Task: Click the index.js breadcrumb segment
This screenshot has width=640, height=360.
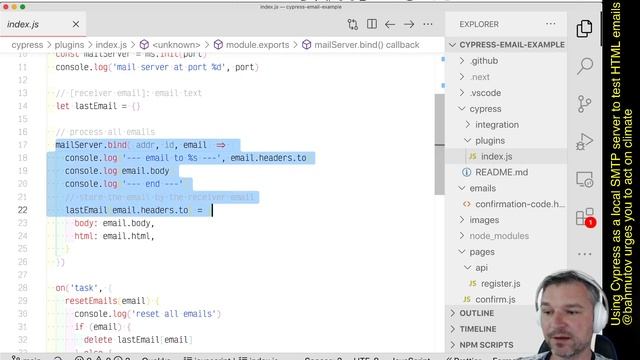Action: (x=111, y=45)
